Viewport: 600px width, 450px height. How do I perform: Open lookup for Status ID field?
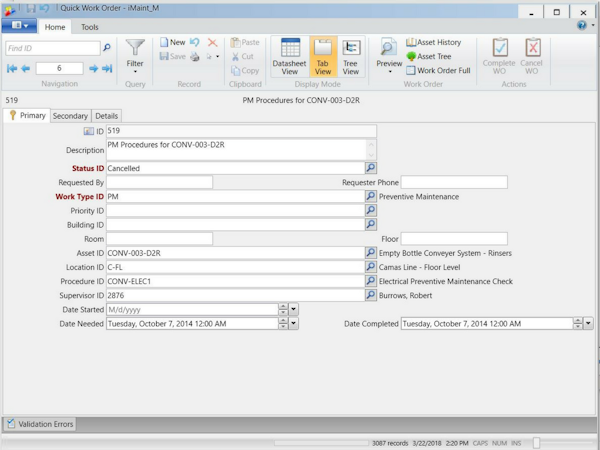tap(370, 169)
